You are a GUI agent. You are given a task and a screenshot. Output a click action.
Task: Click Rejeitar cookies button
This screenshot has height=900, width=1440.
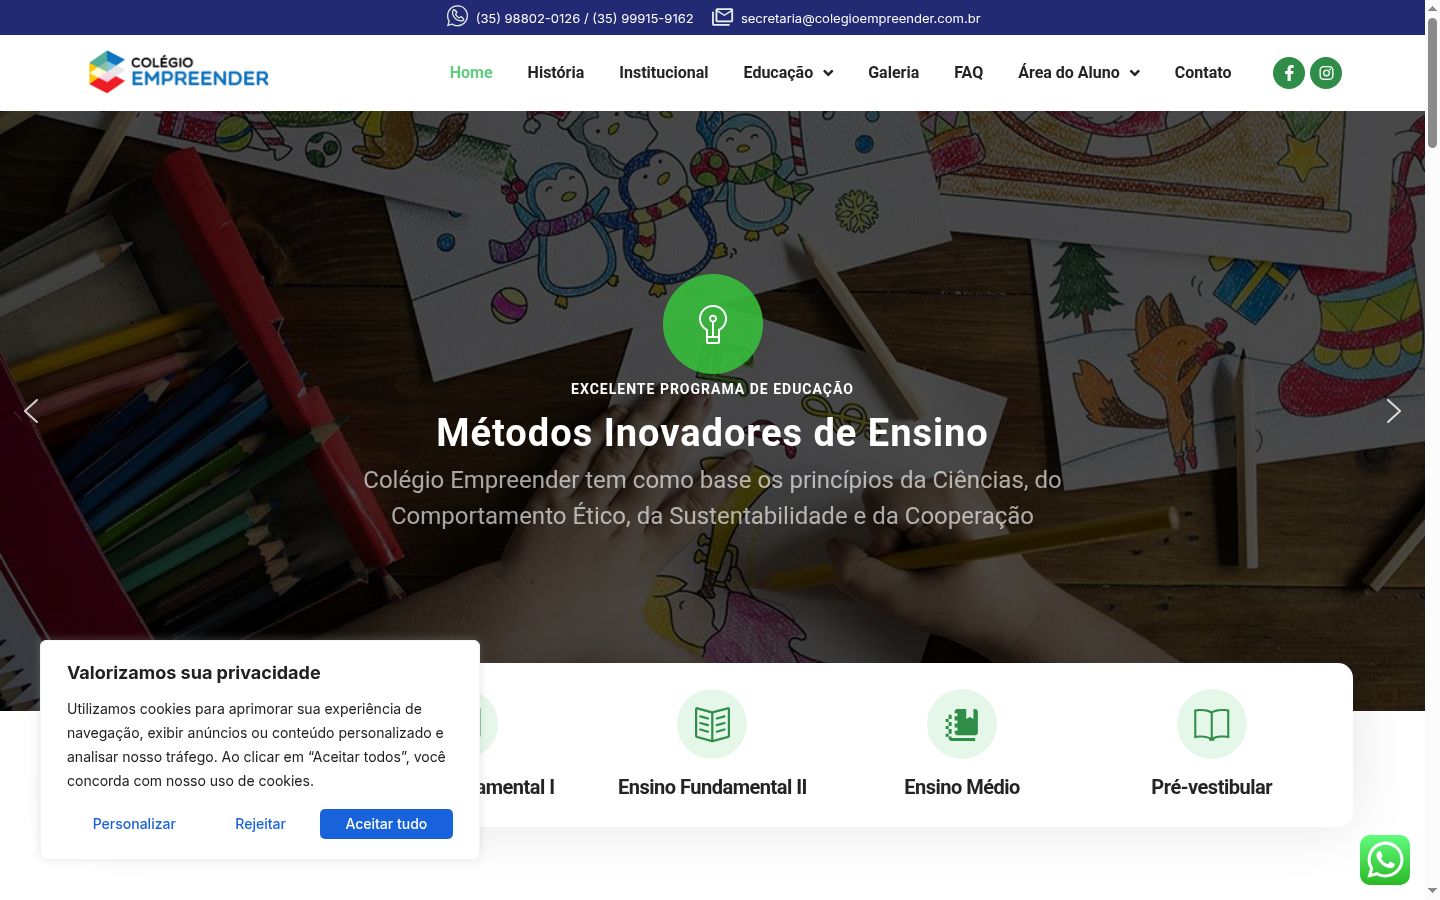pyautogui.click(x=260, y=824)
